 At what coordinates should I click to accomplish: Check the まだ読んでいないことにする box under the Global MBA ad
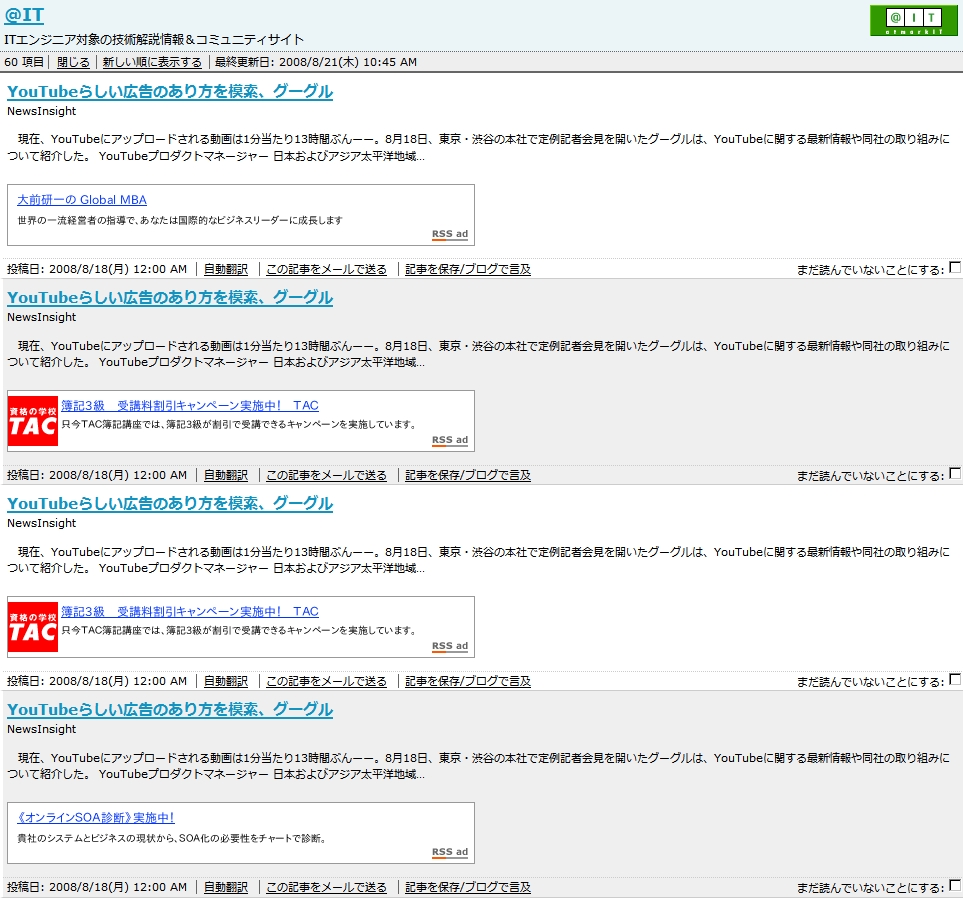[955, 267]
